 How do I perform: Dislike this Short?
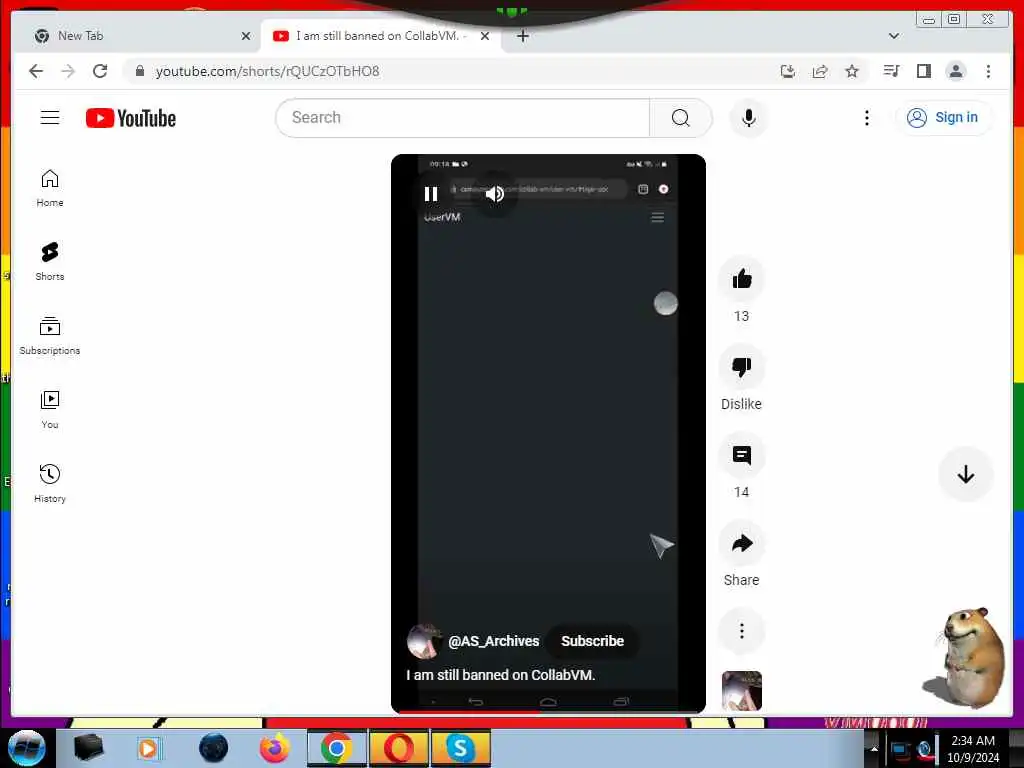[741, 367]
